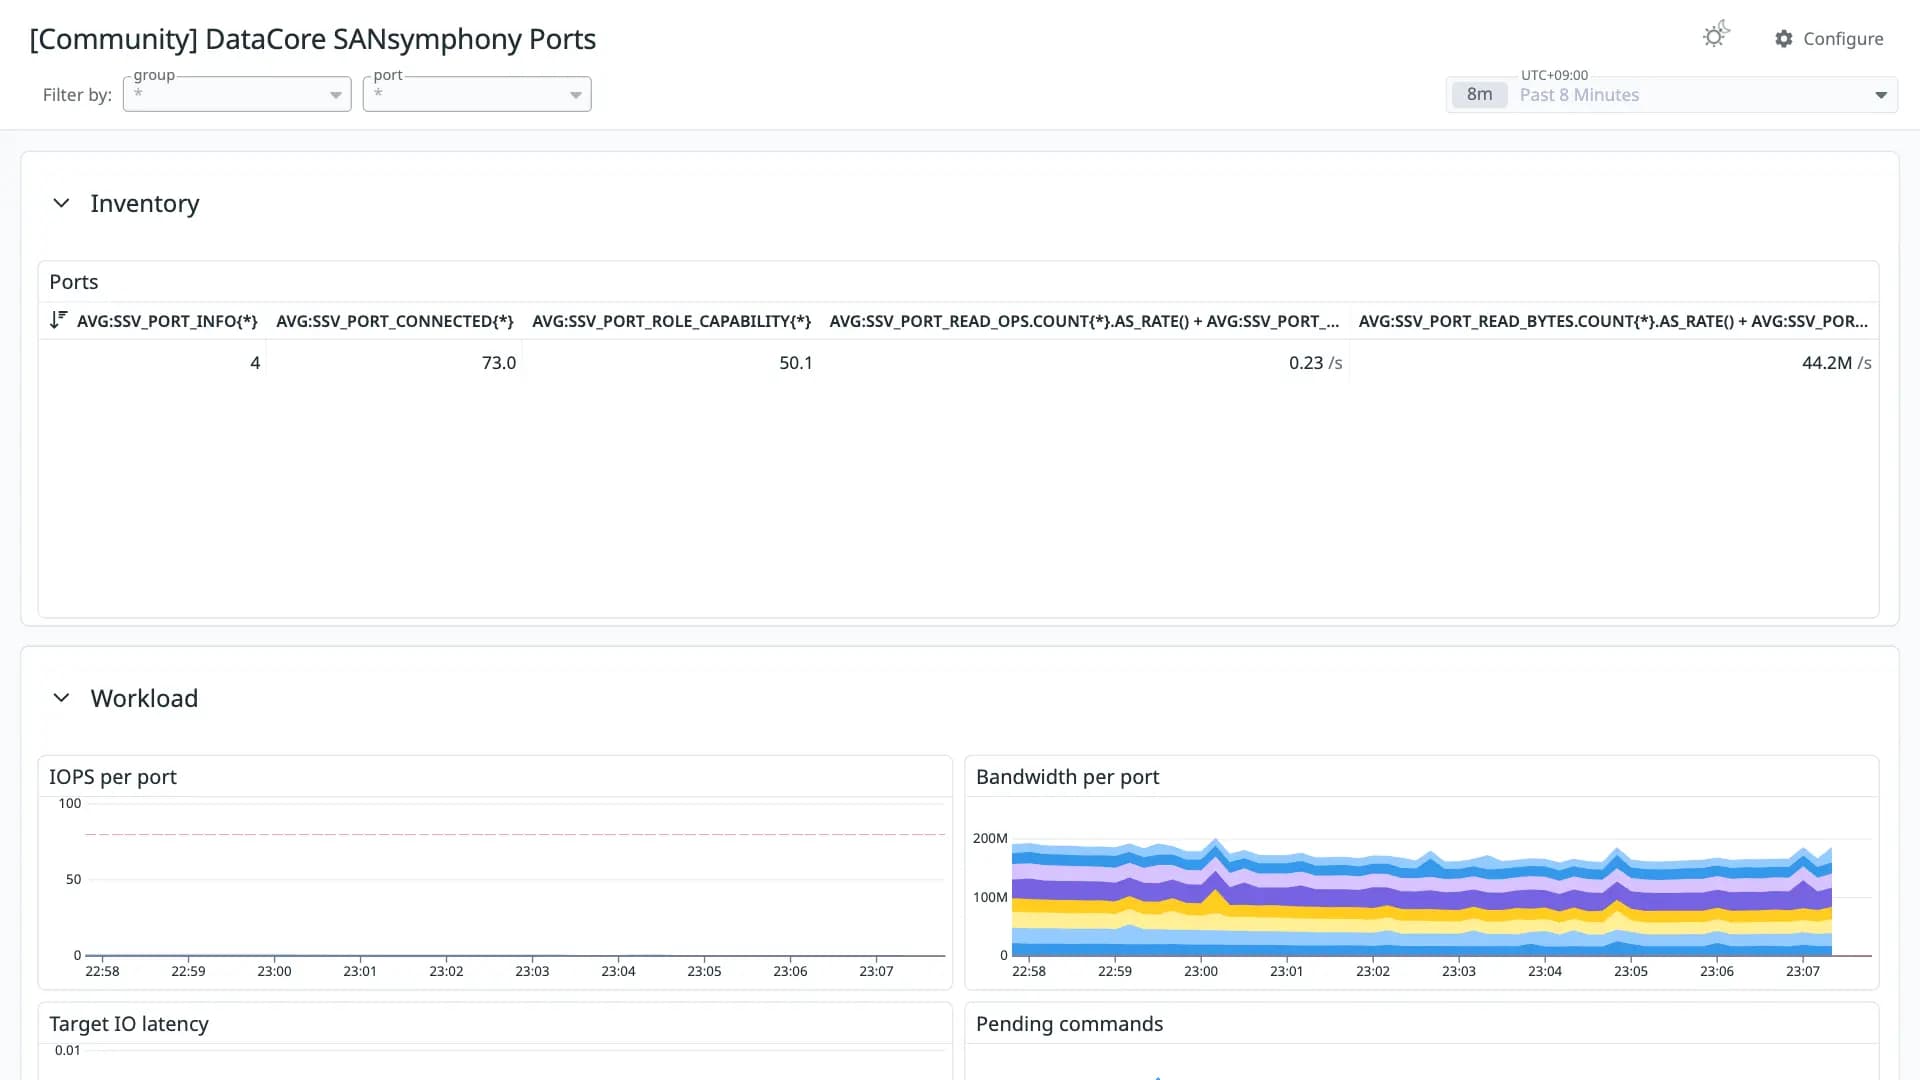Click the sort arrow icon in Ports table
Viewport: 1920px width, 1080px height.
[x=58, y=320]
